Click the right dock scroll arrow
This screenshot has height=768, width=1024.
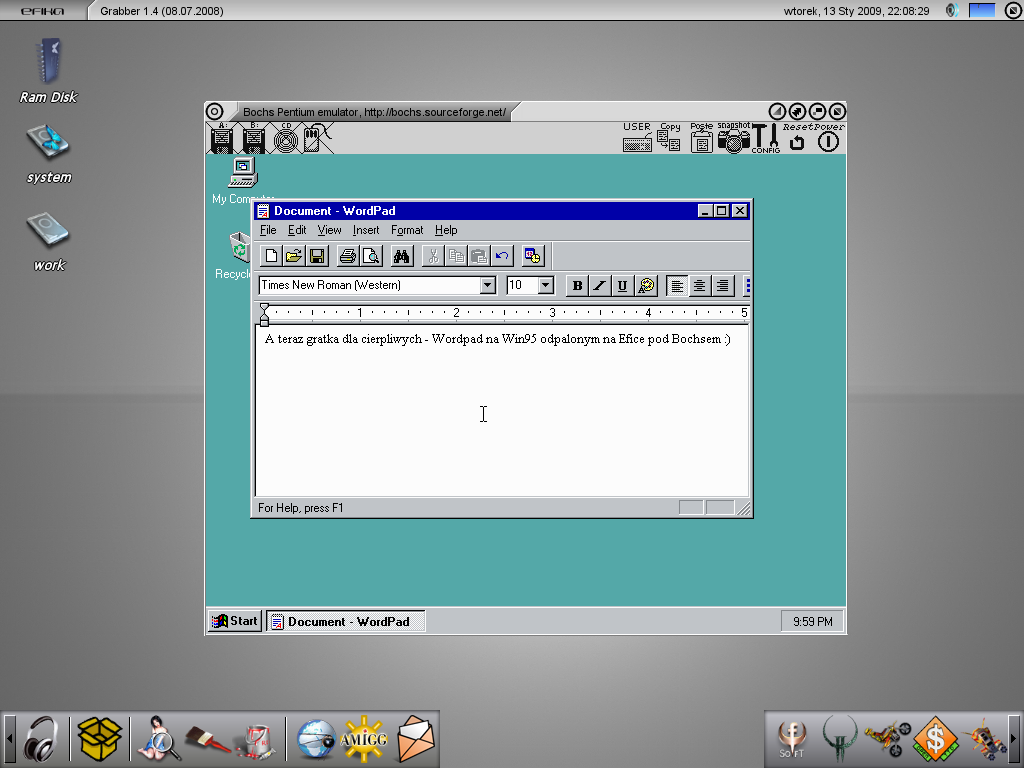click(x=1014, y=739)
